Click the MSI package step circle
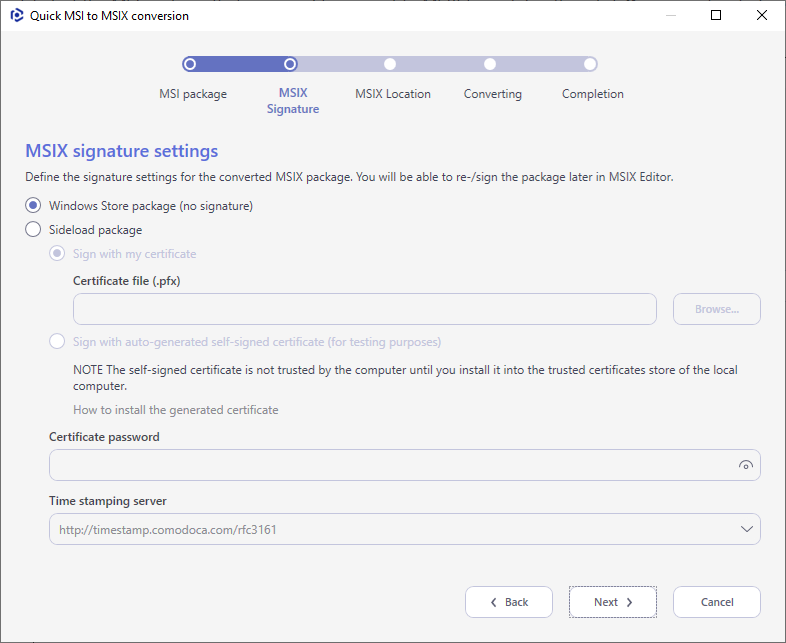The image size is (786, 643). 189,64
